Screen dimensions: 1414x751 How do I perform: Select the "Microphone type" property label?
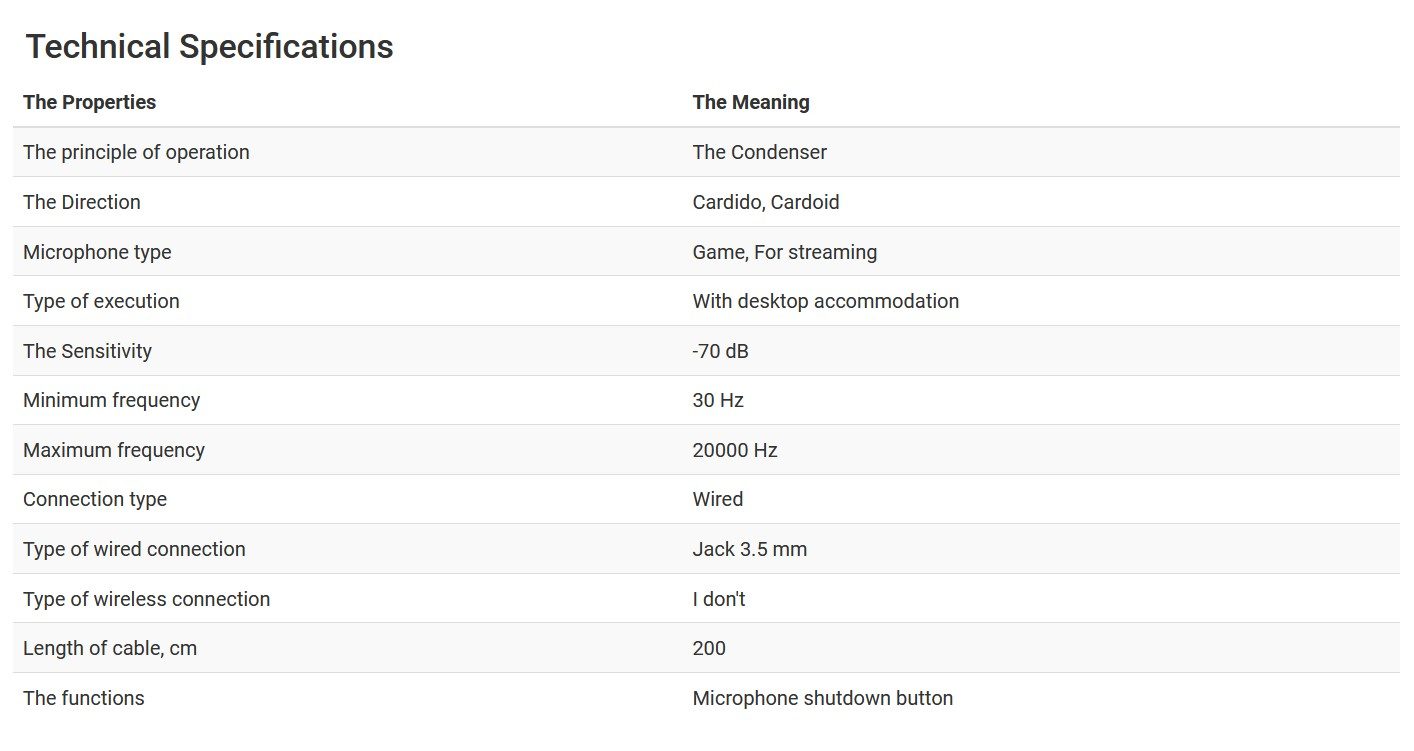point(97,252)
